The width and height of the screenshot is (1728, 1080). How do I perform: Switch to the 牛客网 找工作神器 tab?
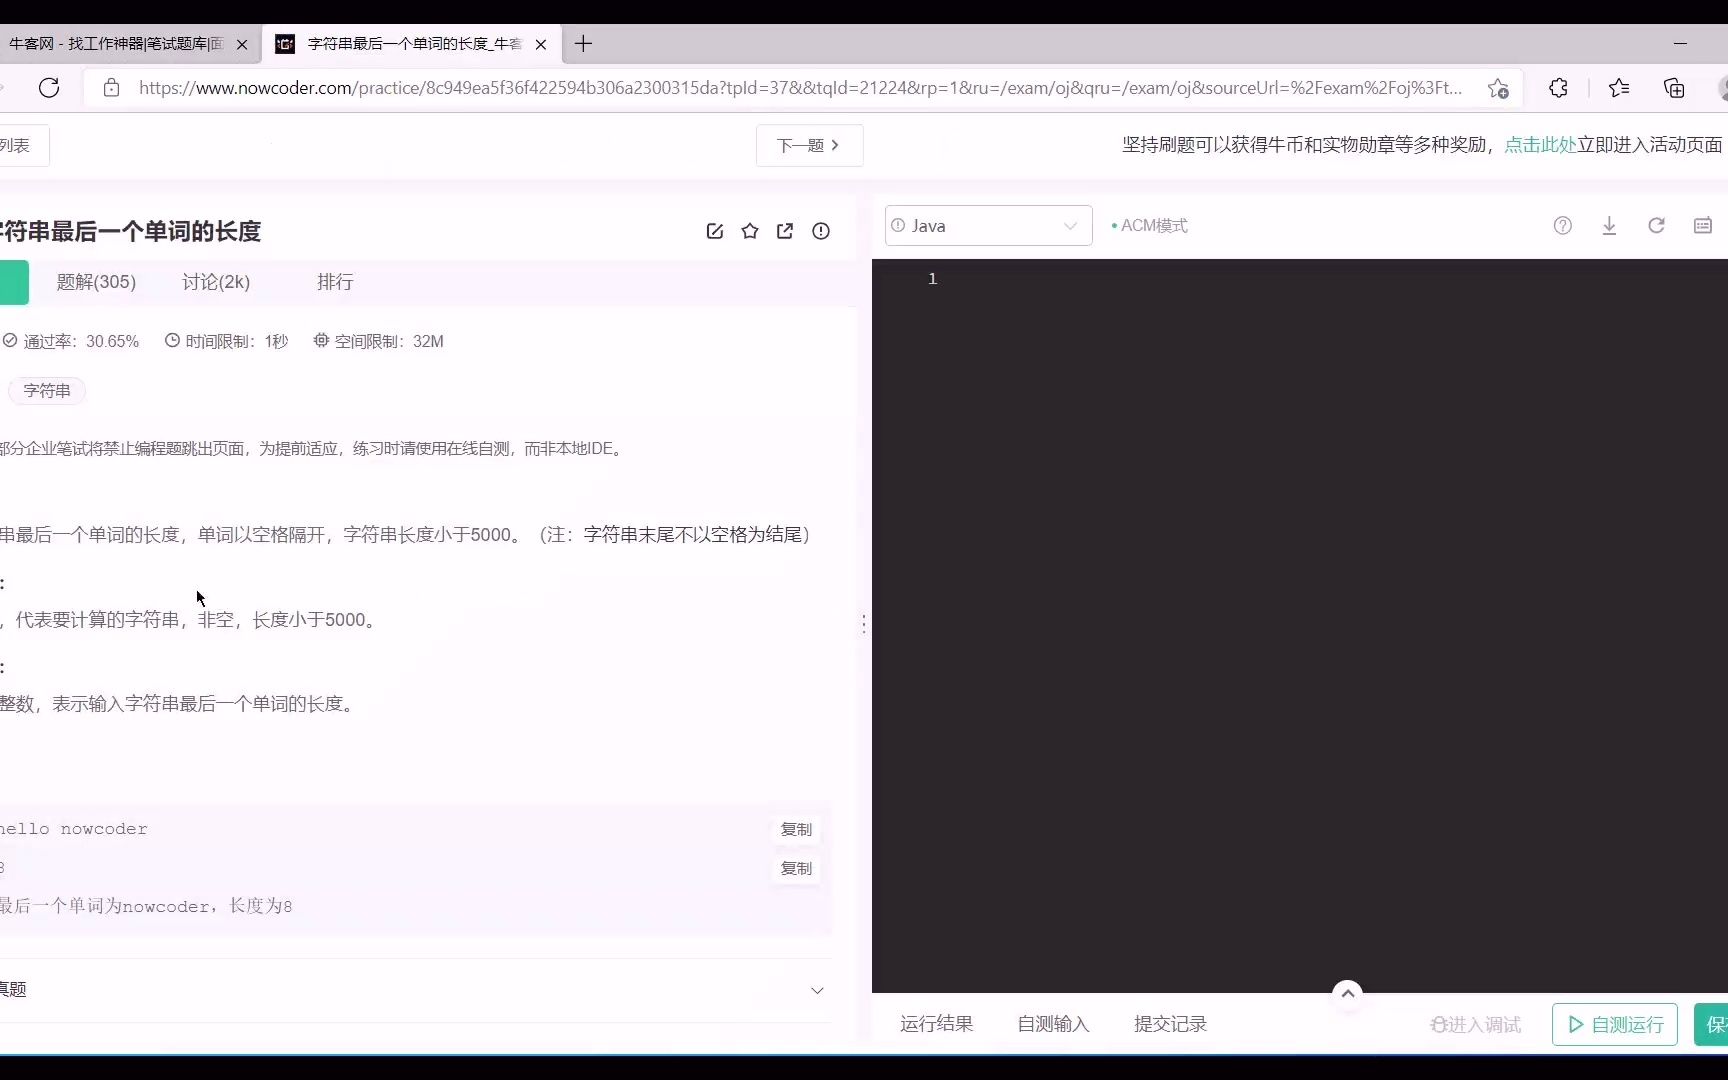(x=115, y=44)
